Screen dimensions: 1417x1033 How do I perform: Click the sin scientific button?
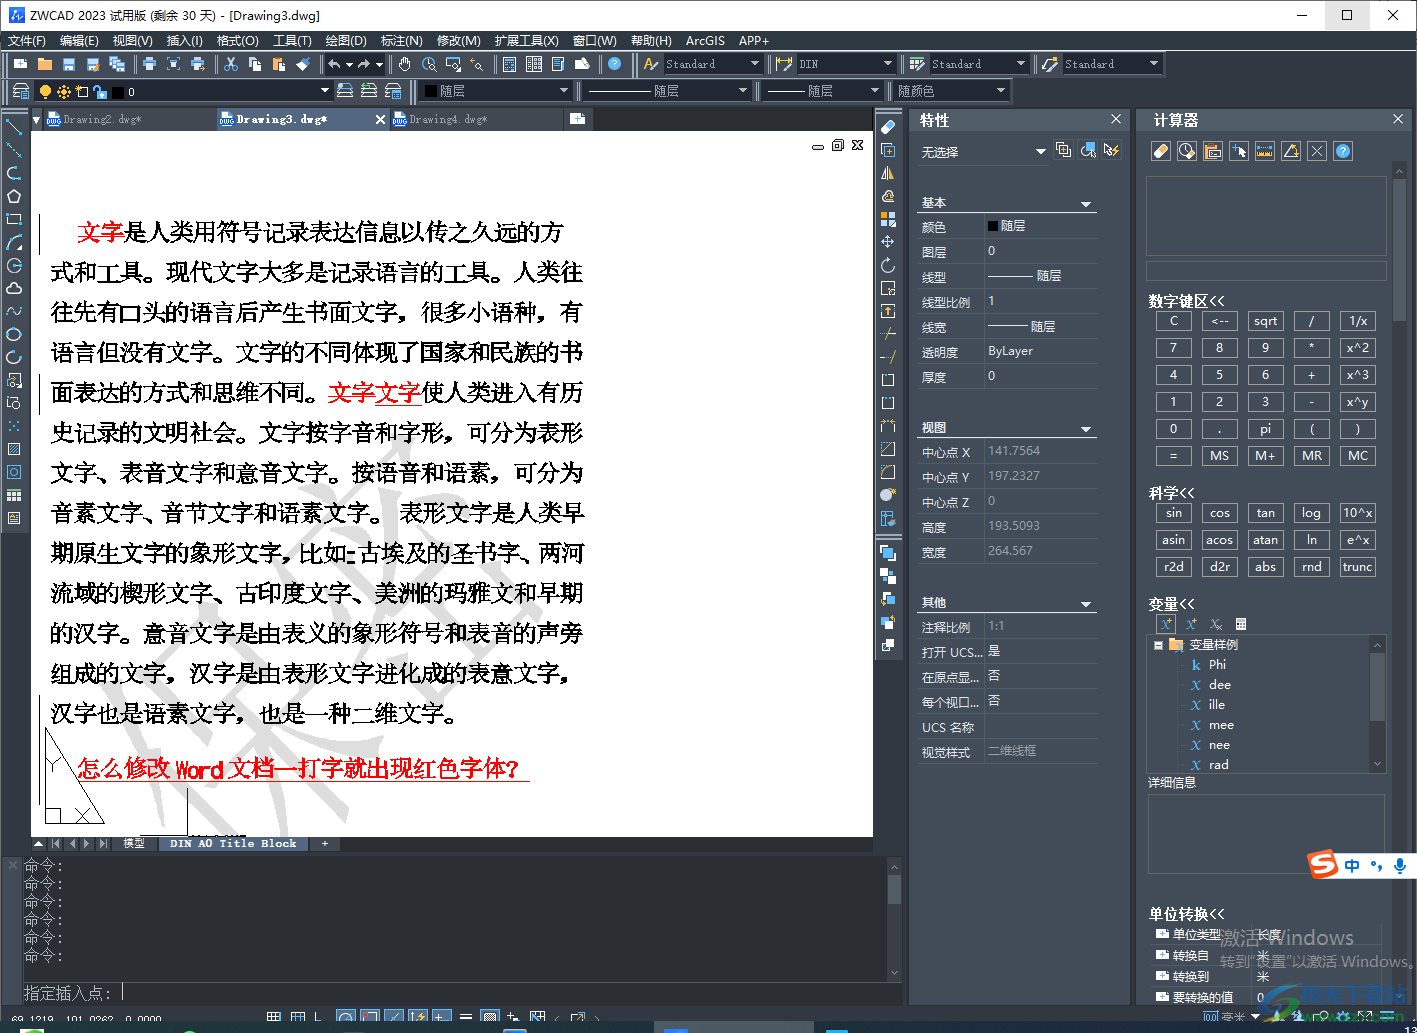1173,513
